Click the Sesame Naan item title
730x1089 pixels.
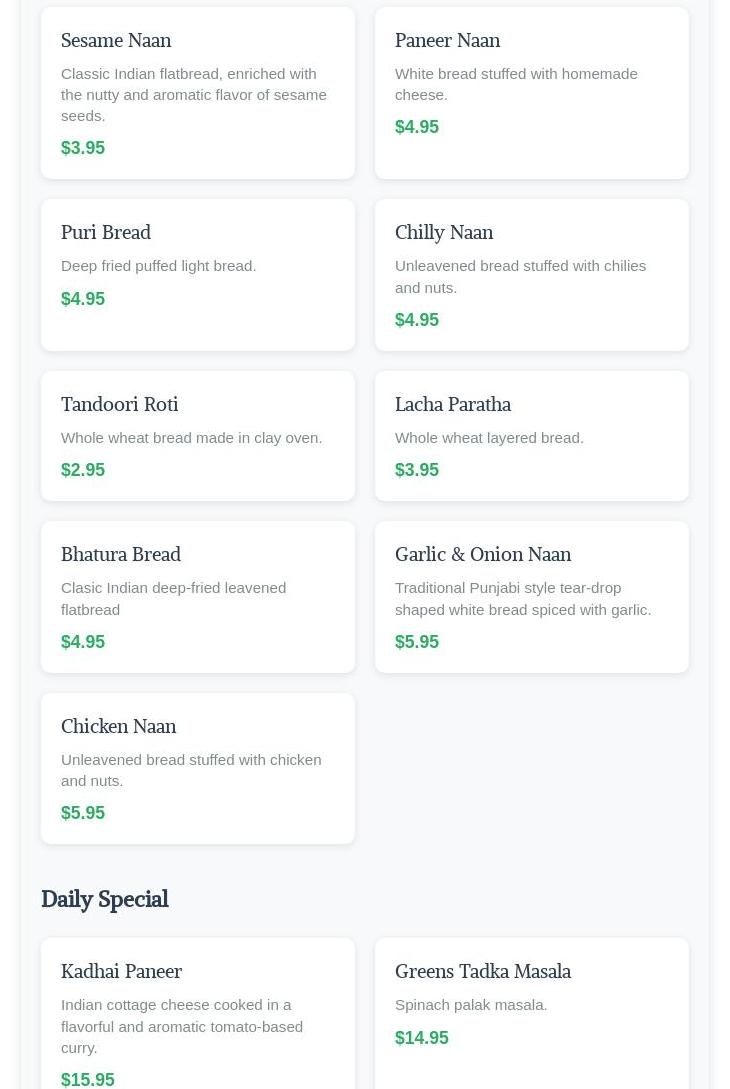click(116, 40)
